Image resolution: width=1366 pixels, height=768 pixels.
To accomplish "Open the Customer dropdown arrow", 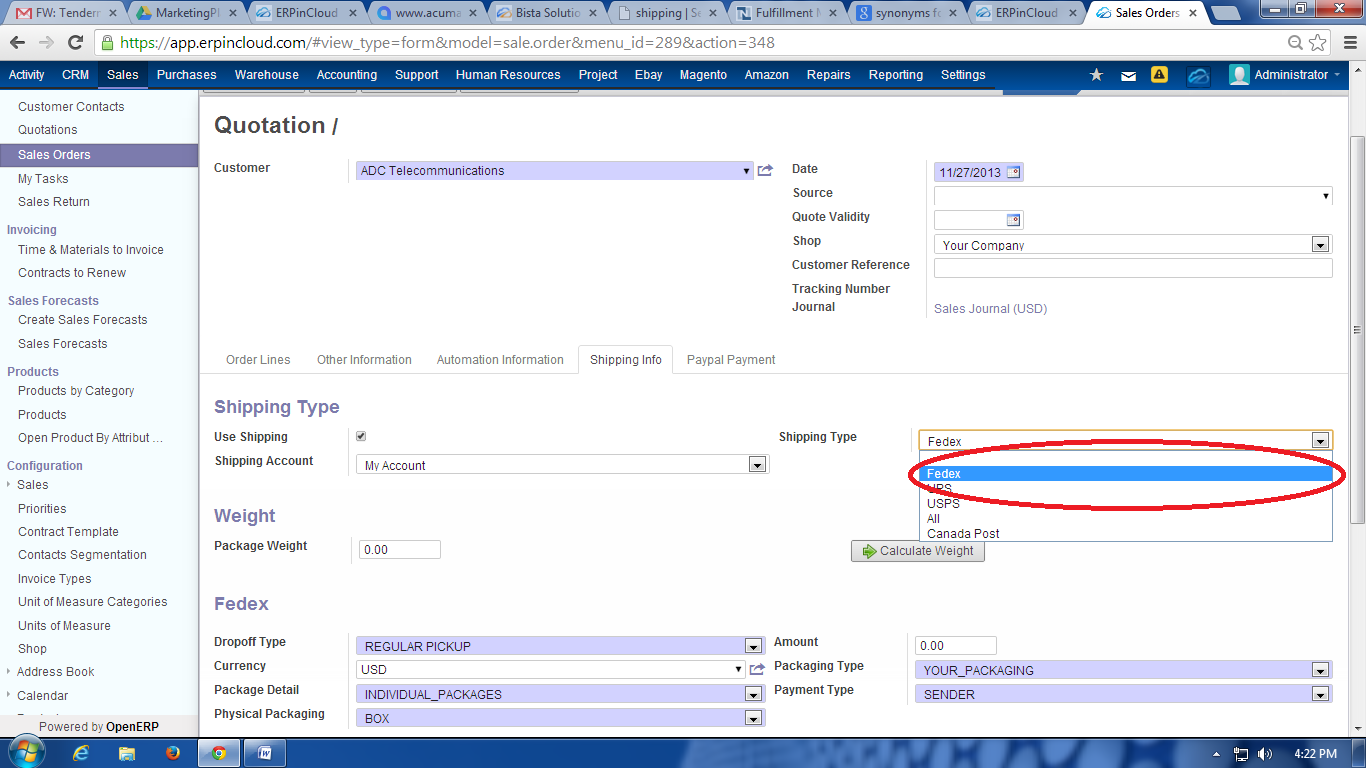I will pos(746,171).
